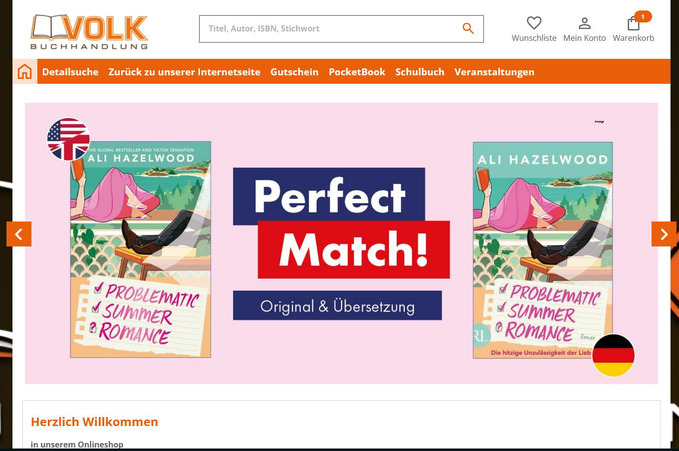Screen dimensions: 679x451
Task: Open the PocketBook menu item
Action: tap(357, 72)
